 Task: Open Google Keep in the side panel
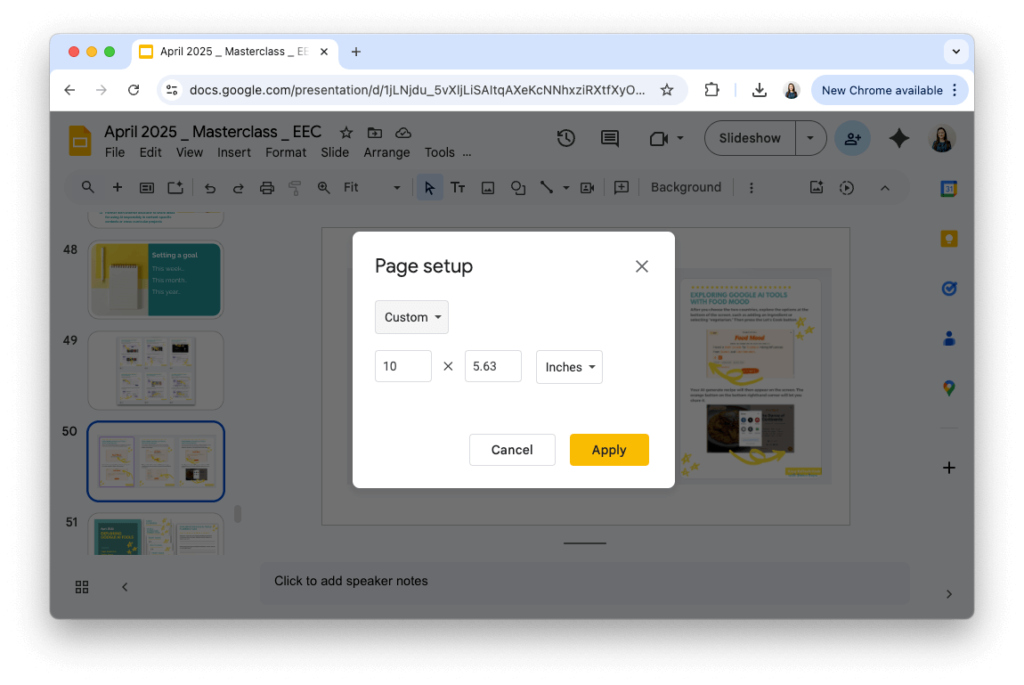(947, 238)
